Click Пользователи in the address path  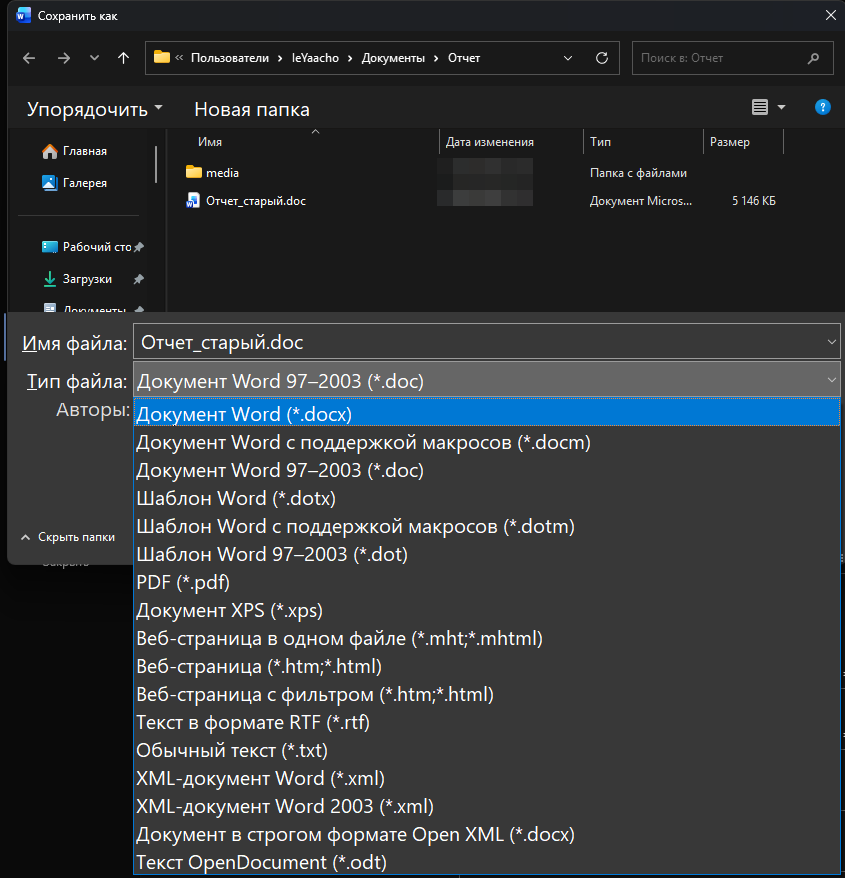click(230, 58)
